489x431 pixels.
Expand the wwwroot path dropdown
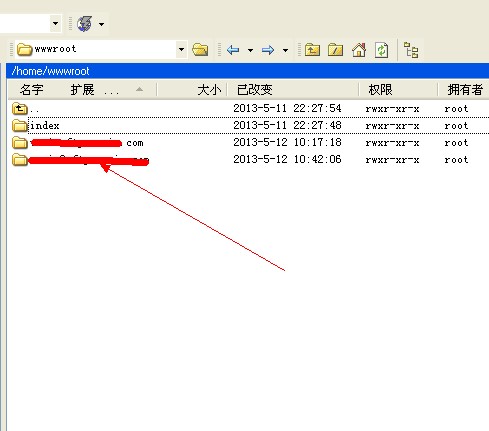point(181,49)
